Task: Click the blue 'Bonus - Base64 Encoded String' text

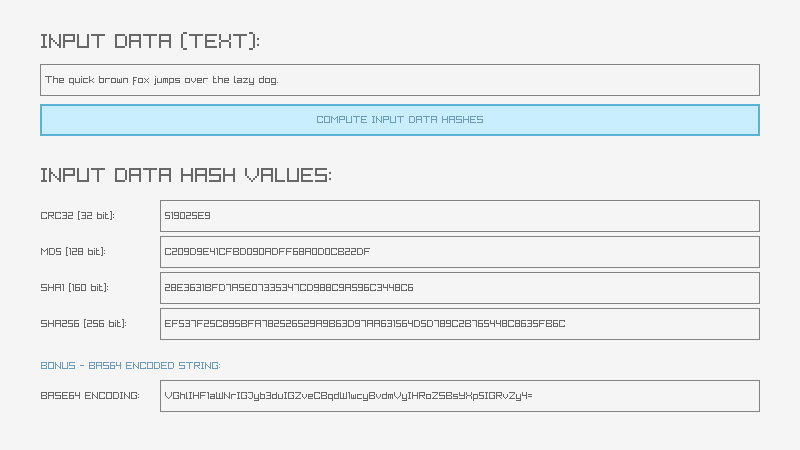Action: [x=130, y=366]
